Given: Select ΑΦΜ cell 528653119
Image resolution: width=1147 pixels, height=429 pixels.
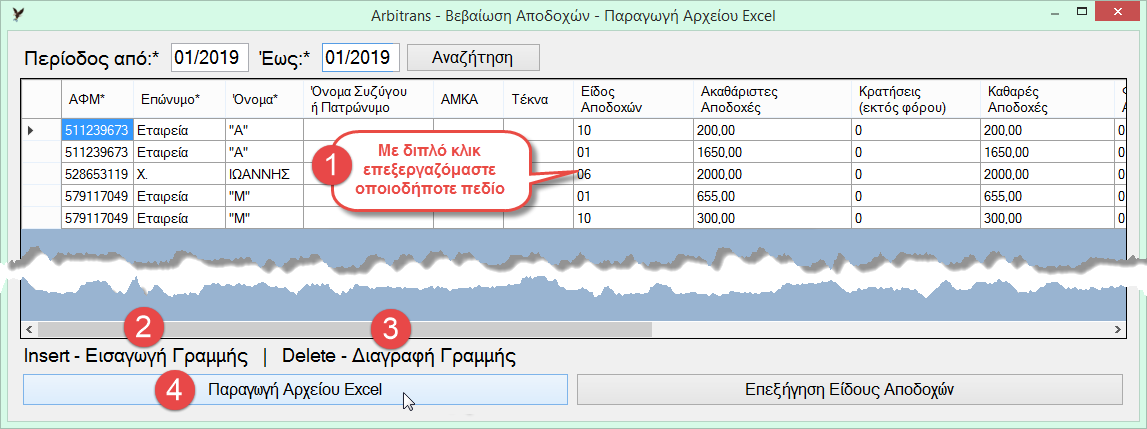Looking at the screenshot, I should (x=97, y=174).
